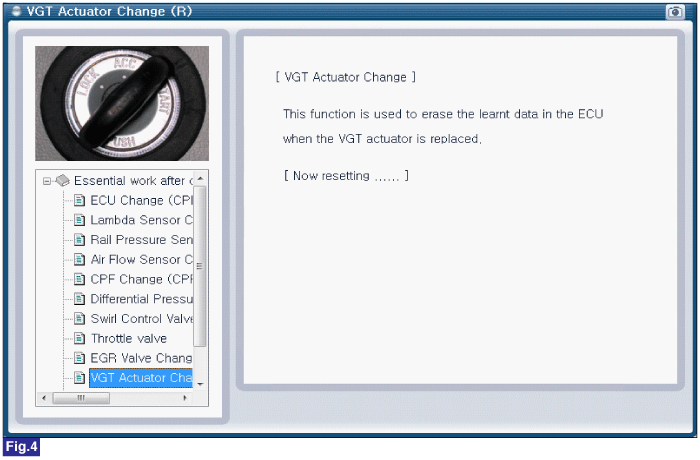
Task: Click document icon next to Lambda Sensor
Action: pos(79,220)
